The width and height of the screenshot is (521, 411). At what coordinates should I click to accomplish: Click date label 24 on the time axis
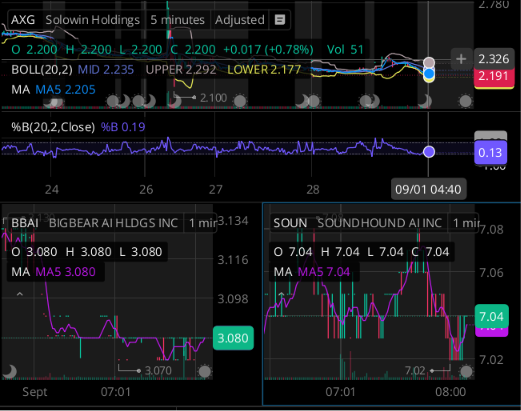(52, 190)
